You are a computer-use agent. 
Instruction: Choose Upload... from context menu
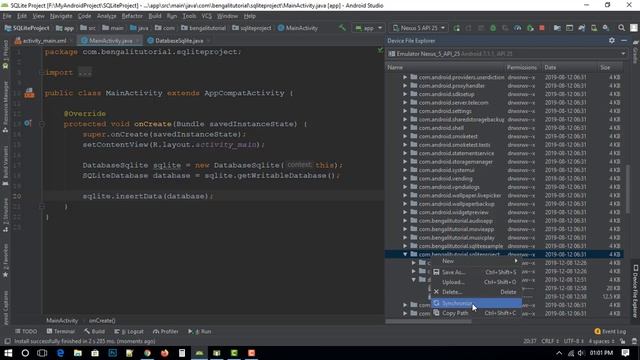[476, 282]
